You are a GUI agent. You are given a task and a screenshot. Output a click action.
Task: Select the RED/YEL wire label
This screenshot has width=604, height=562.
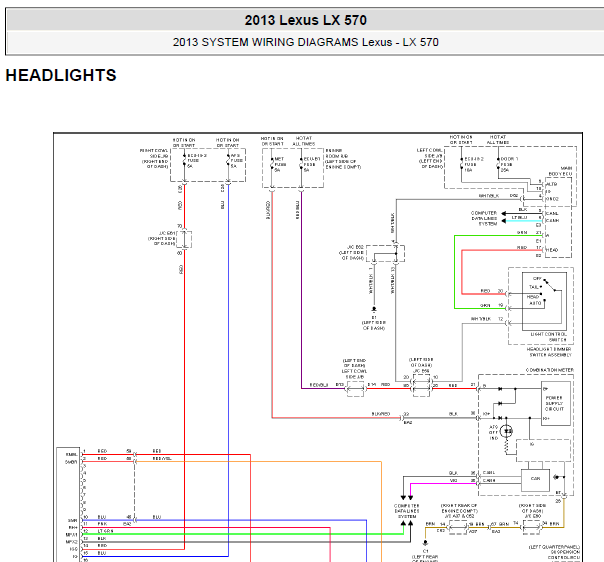162,458
